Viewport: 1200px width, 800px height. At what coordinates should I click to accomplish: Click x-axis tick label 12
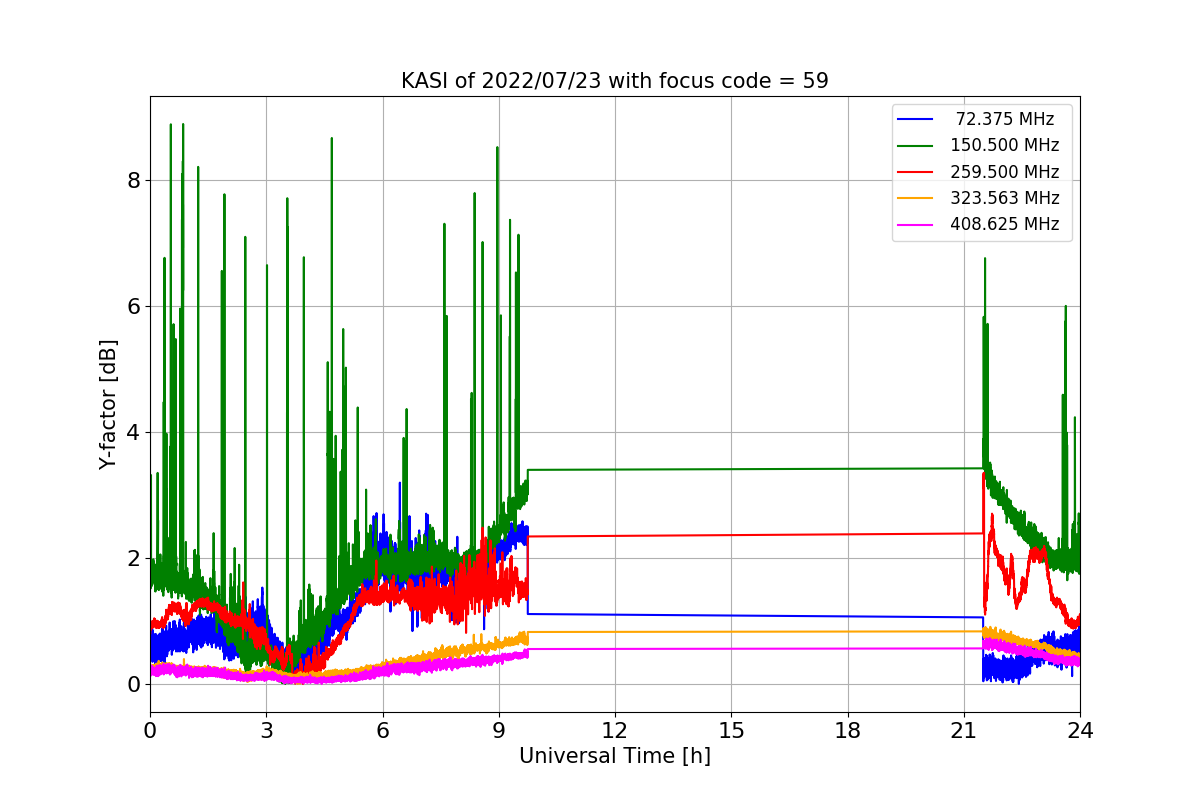click(615, 730)
